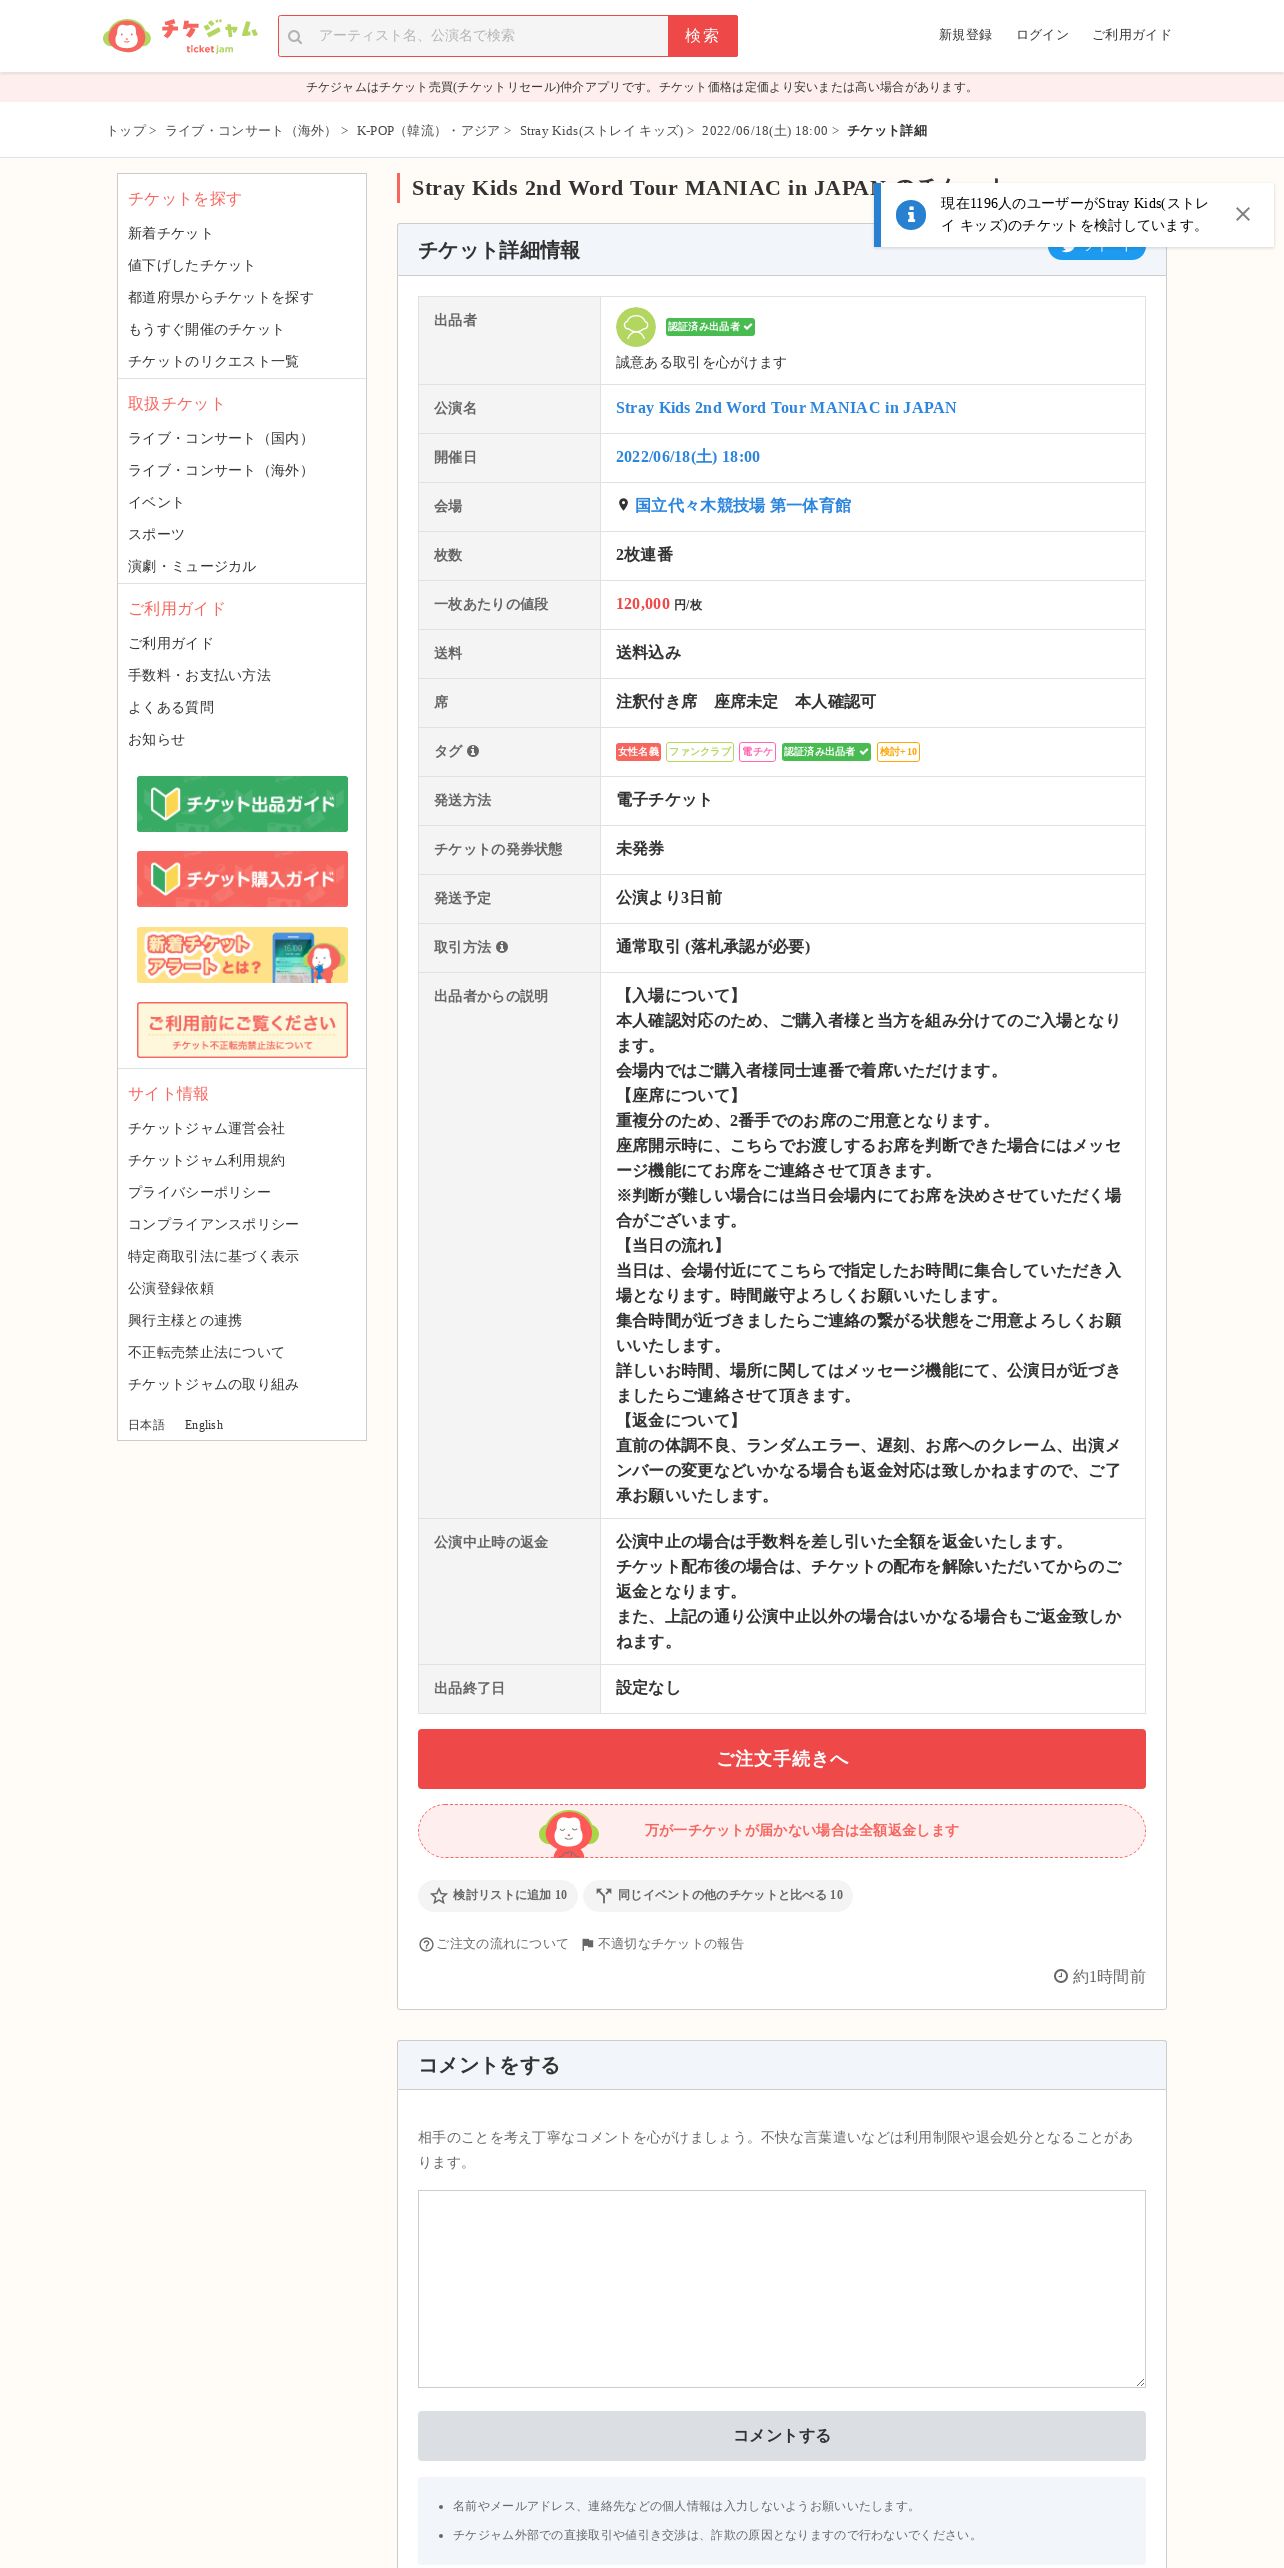This screenshot has width=1284, height=2568.
Task: Open ライブ・コンサート（海外） breadcrumb
Action: pyautogui.click(x=251, y=131)
